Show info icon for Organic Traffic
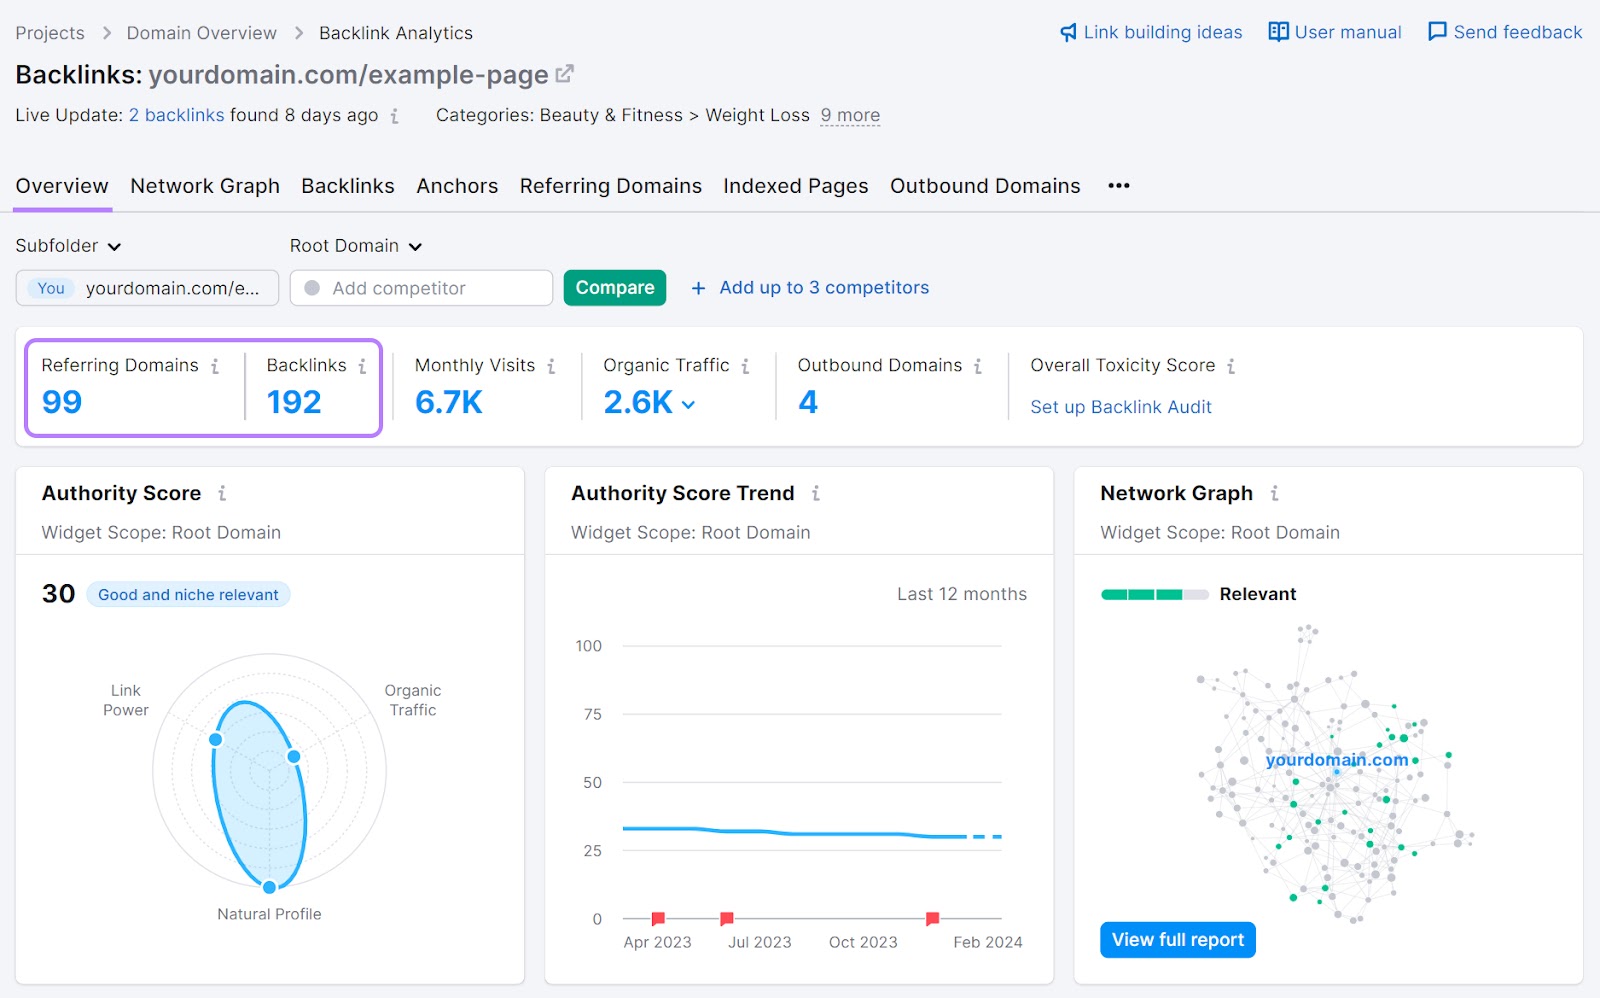Image resolution: width=1600 pixels, height=998 pixels. coord(745,366)
